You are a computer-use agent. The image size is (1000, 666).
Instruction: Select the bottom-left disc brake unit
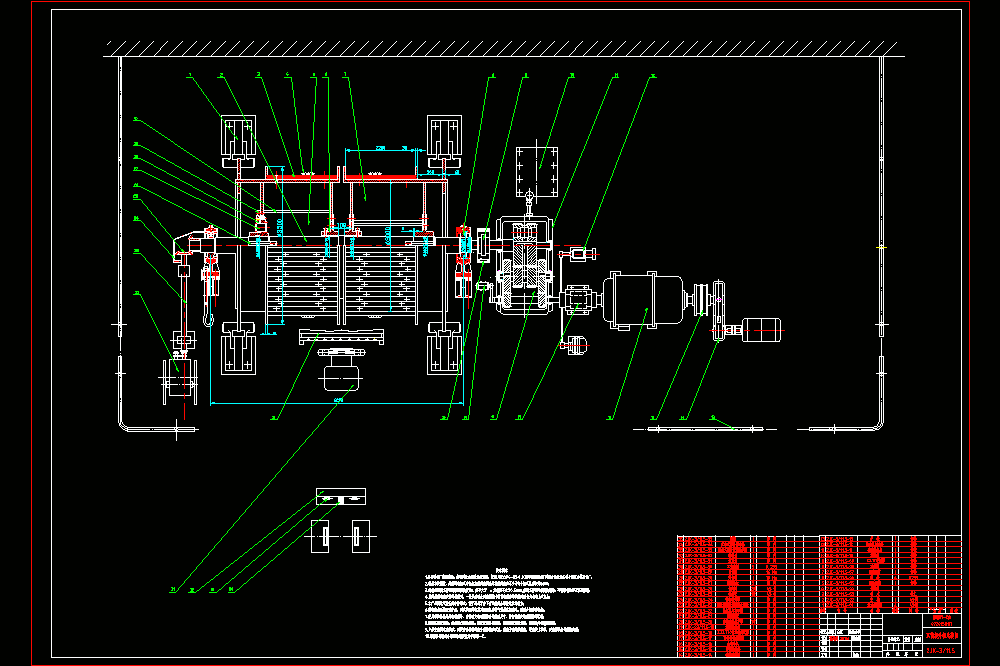(x=239, y=348)
